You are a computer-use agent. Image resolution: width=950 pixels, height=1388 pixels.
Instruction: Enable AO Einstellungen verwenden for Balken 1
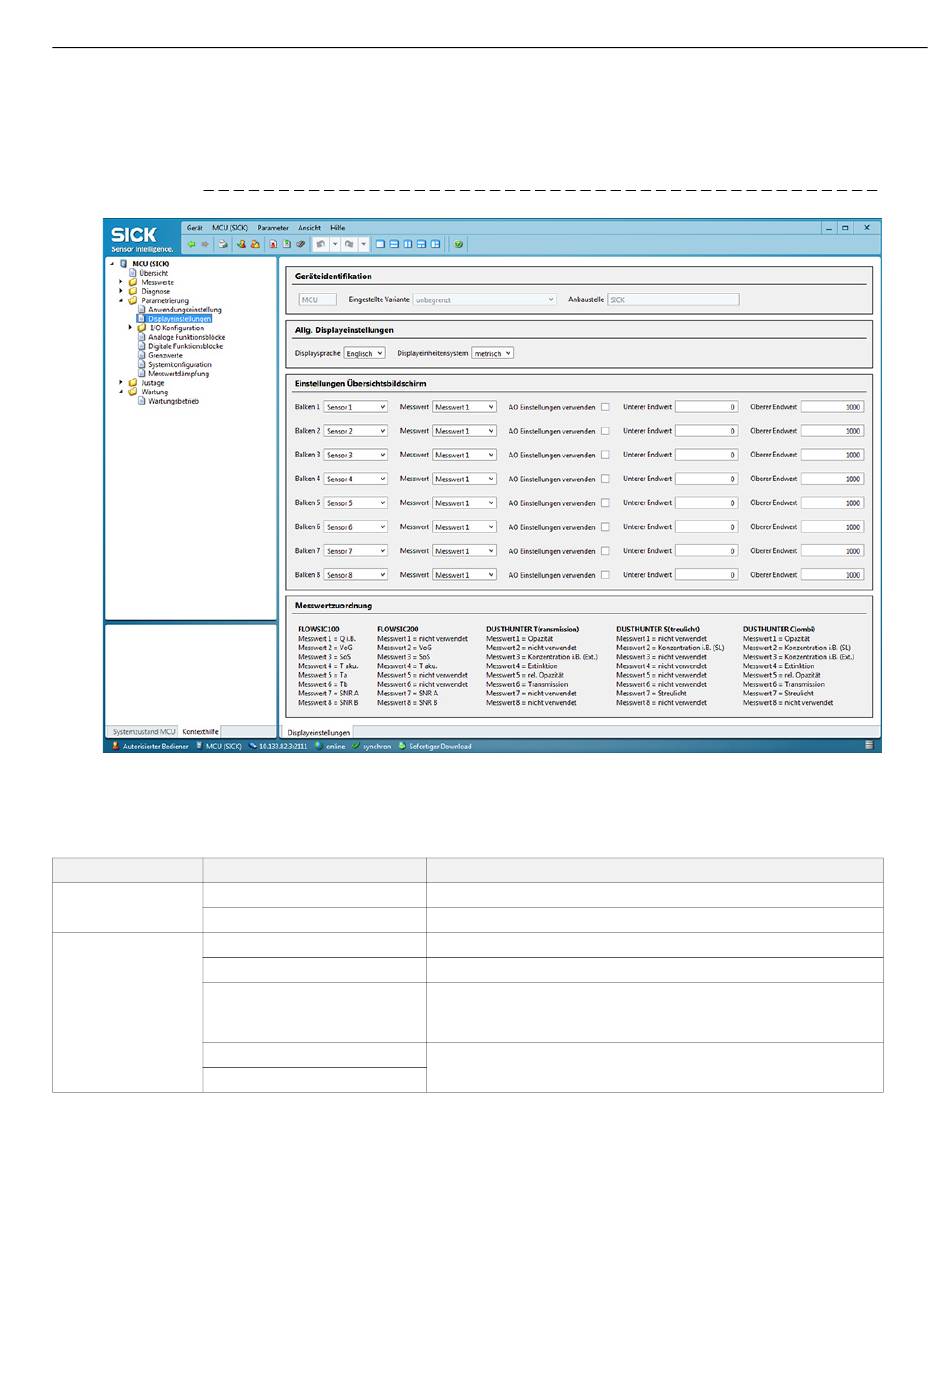(x=605, y=407)
